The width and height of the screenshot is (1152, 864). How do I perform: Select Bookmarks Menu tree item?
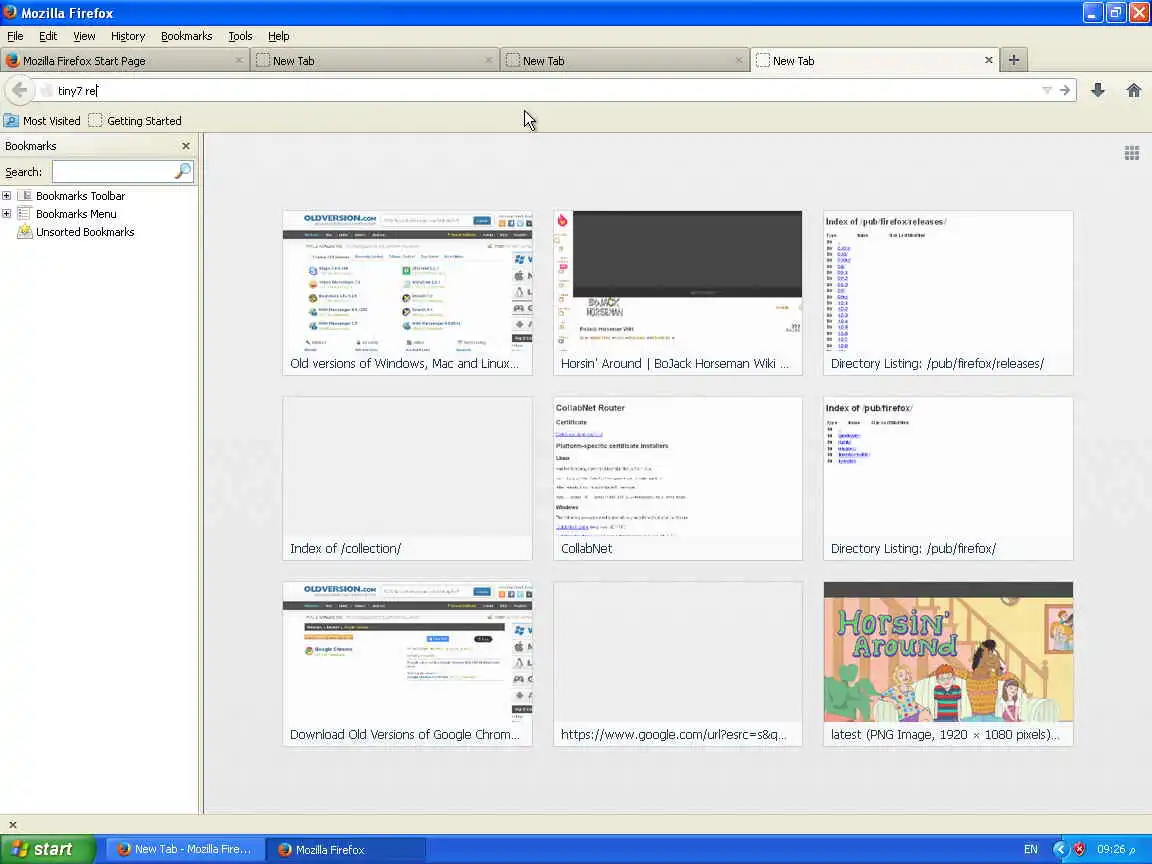click(67, 214)
